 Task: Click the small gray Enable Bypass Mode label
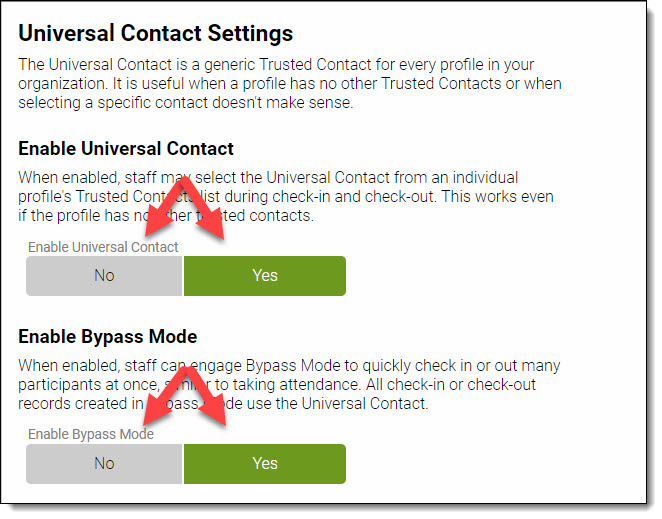coord(91,434)
